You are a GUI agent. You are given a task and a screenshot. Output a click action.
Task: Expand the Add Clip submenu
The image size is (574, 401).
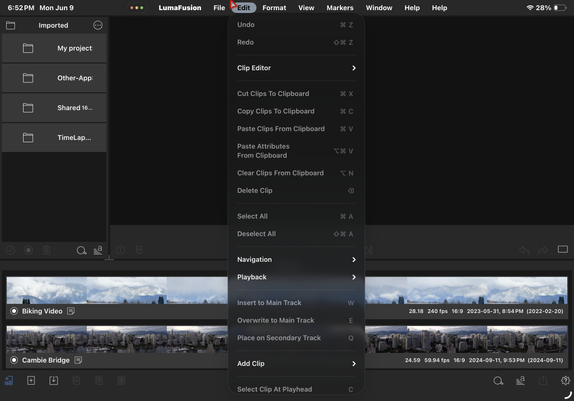[296, 364]
